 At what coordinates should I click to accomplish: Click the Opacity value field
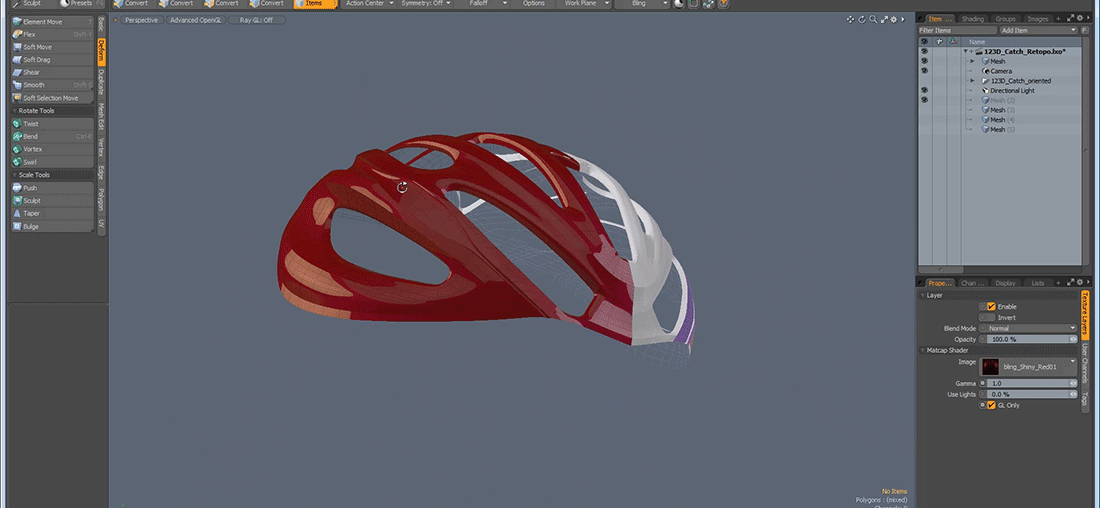point(1028,339)
